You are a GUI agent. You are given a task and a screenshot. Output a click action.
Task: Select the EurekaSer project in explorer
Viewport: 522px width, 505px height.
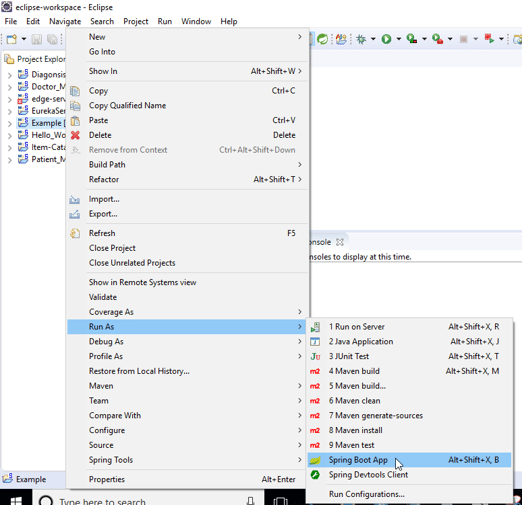point(48,111)
